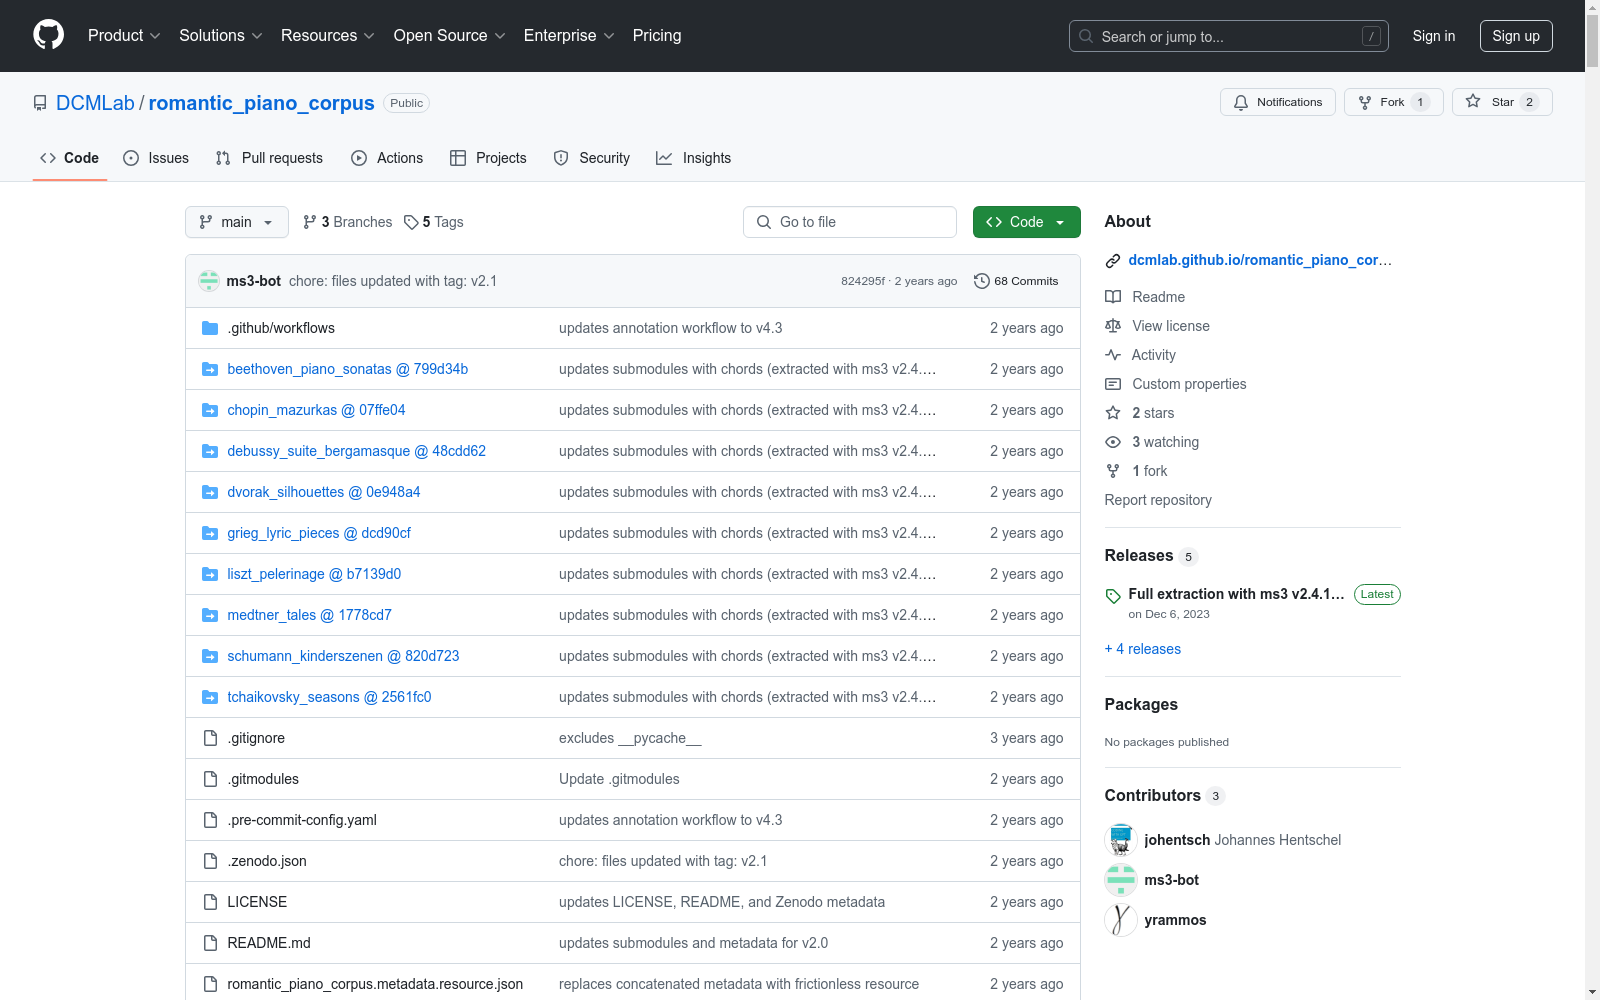Click the .gitignore file icon
The height and width of the screenshot is (1000, 1600).
click(210, 738)
